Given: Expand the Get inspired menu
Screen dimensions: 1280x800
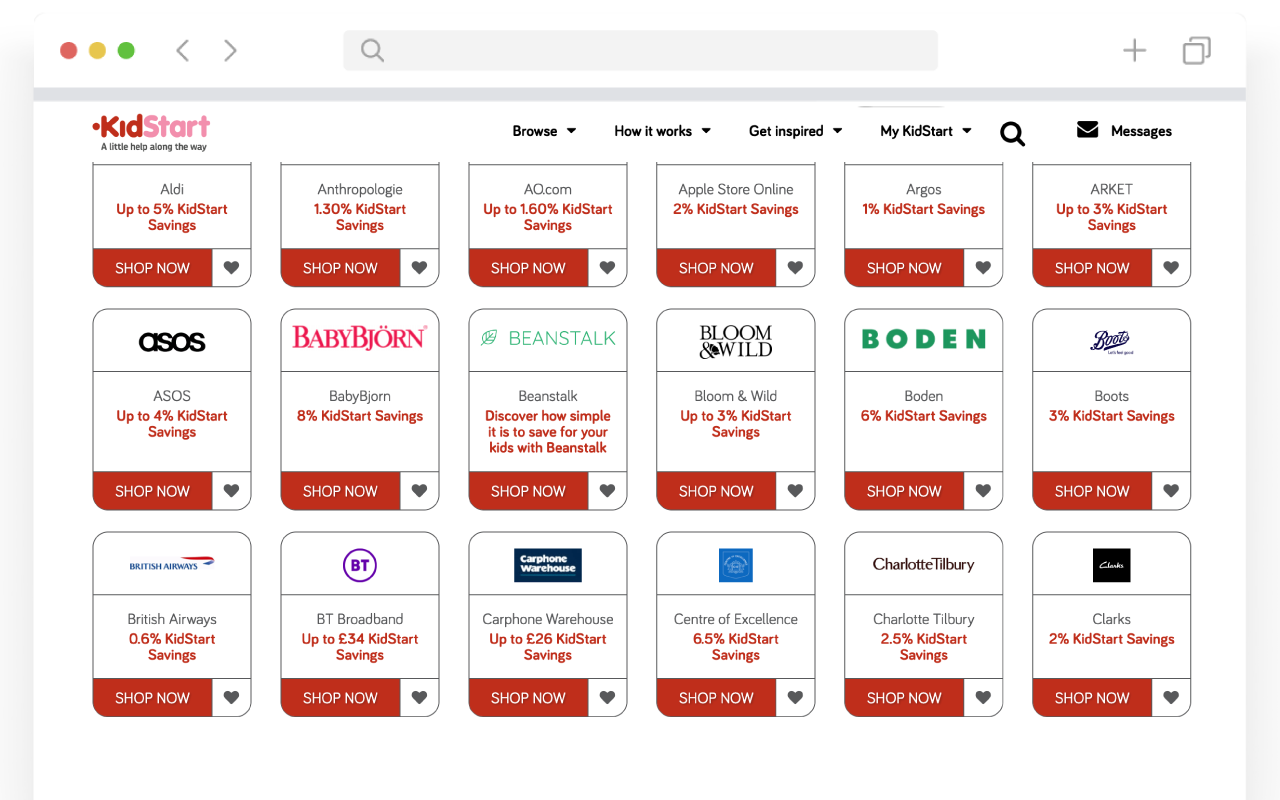Looking at the screenshot, I should tap(795, 131).
